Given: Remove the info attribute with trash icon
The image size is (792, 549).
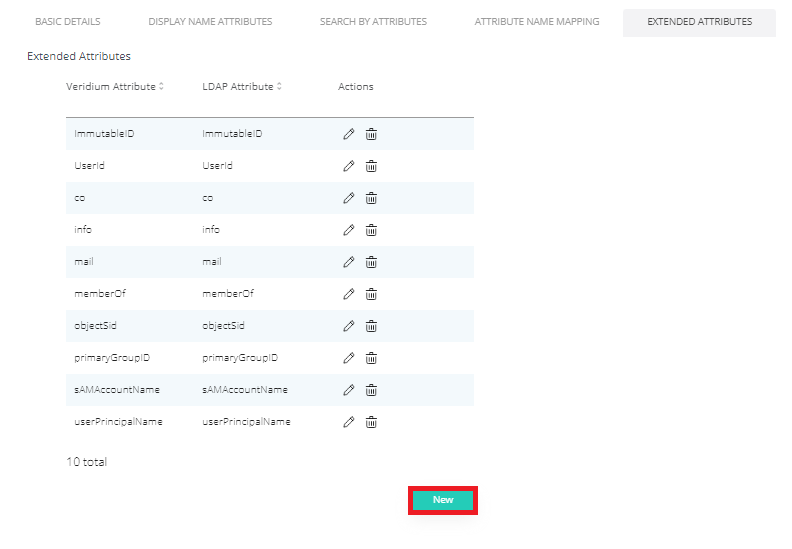Looking at the screenshot, I should [371, 230].
